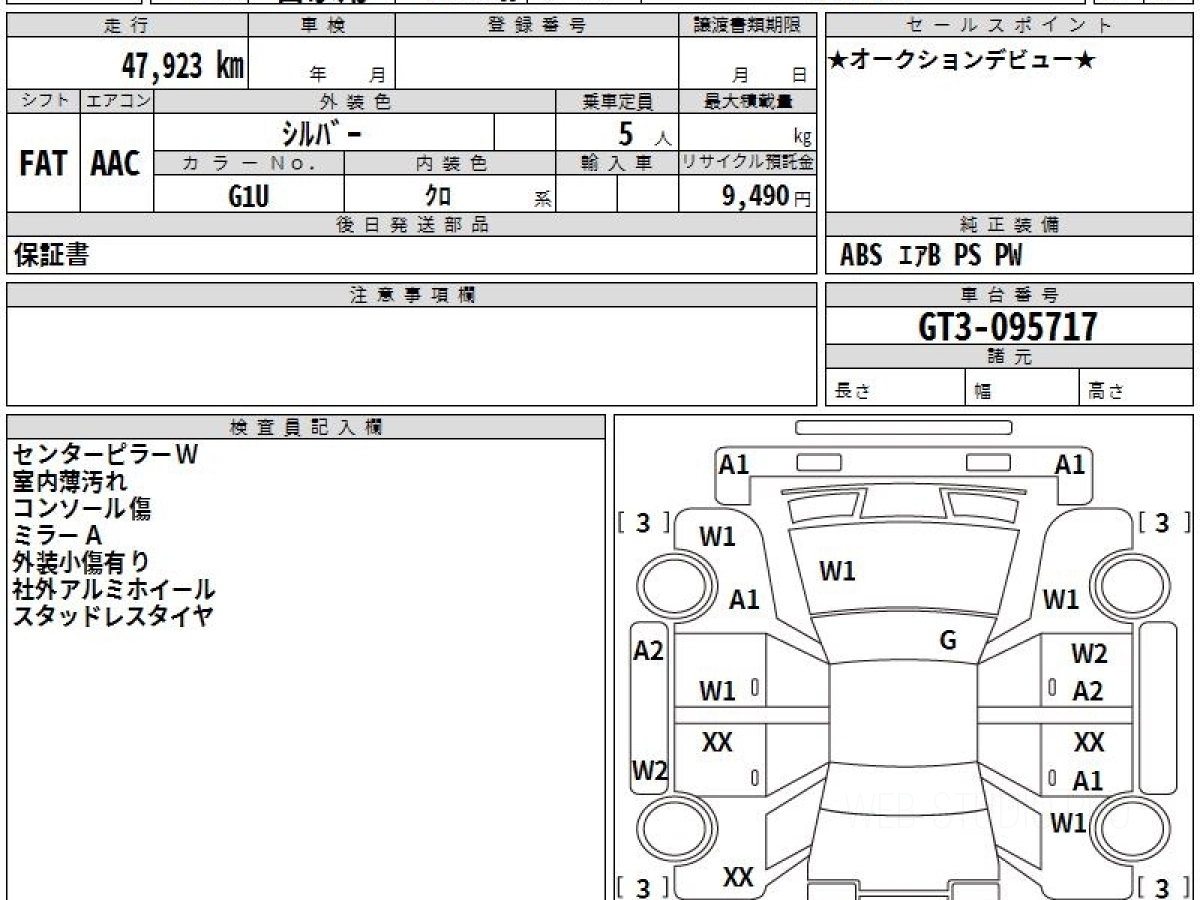Screen dimensions: 1200x900
Task: Select the equipment text ABS エアB PS PW
Action: (x=931, y=256)
